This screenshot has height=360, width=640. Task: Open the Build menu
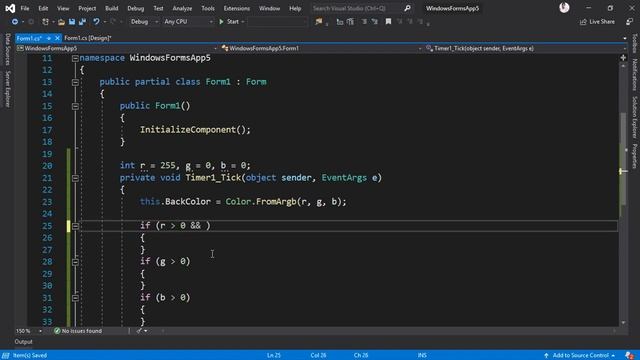(111, 8)
